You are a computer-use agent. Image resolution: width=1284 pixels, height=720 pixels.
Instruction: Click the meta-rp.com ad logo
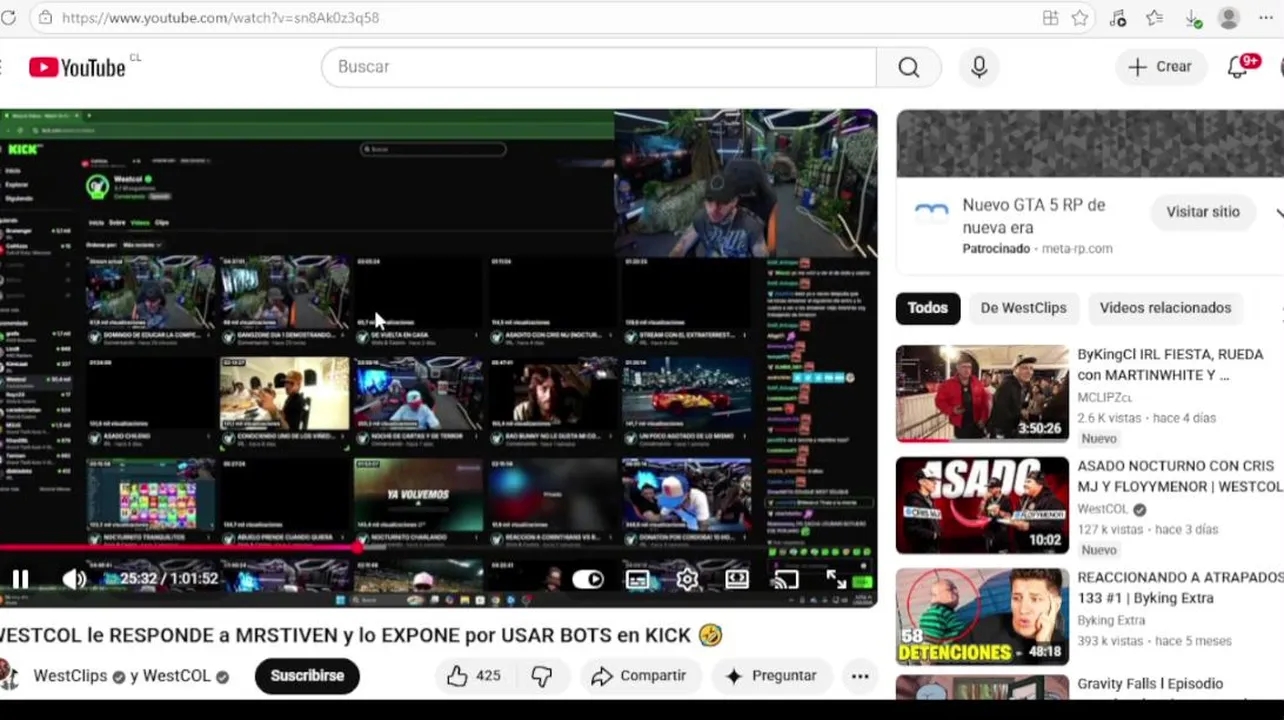click(x=931, y=212)
